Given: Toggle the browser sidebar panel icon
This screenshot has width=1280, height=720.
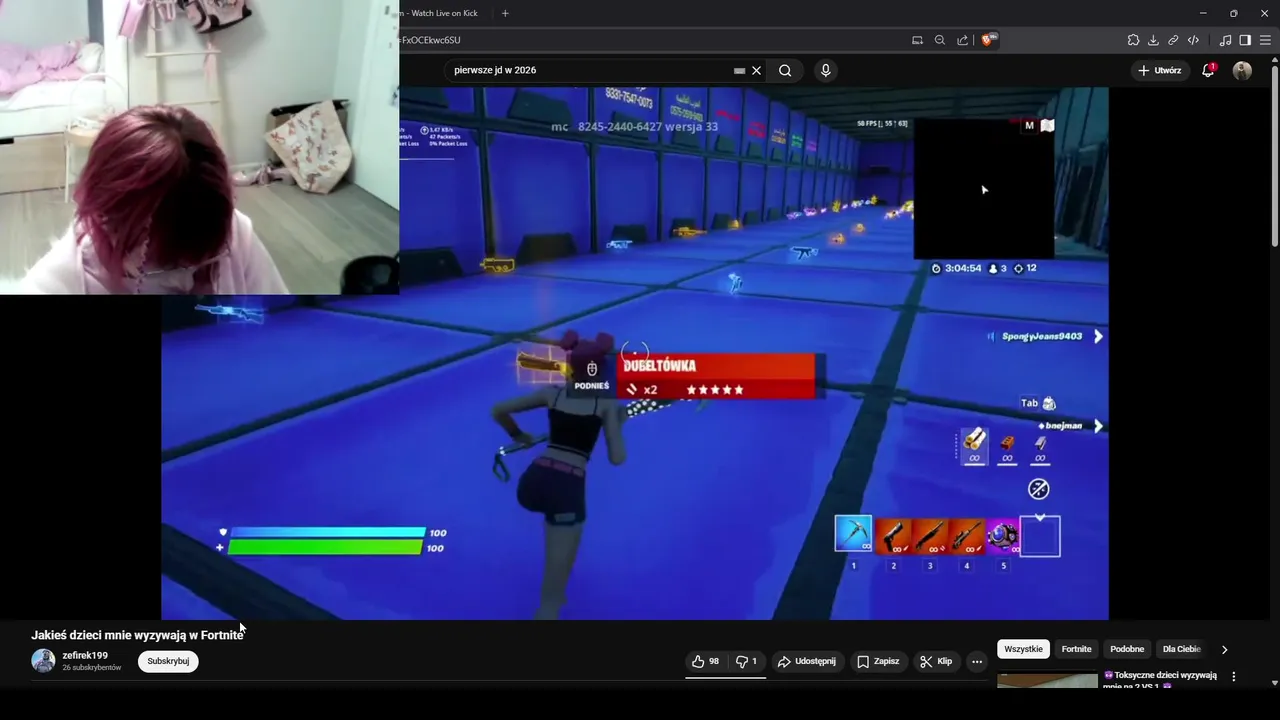Looking at the screenshot, I should point(1245,40).
